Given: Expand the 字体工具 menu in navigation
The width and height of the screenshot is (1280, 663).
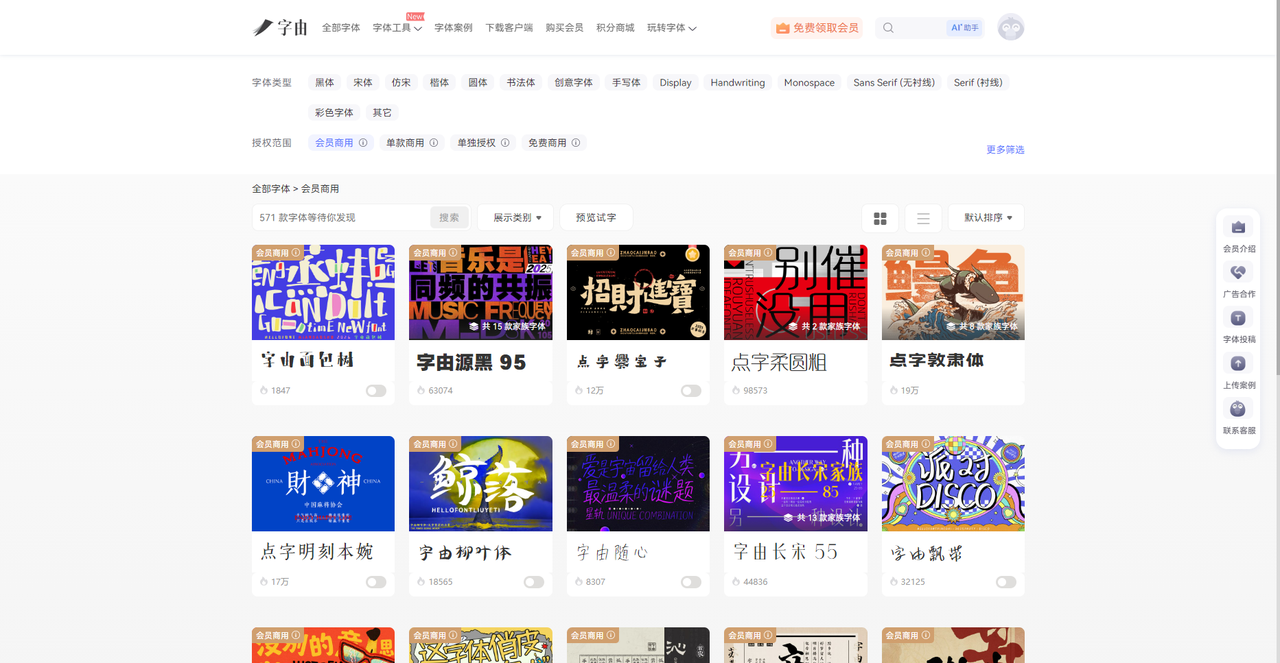Looking at the screenshot, I should click(x=397, y=28).
